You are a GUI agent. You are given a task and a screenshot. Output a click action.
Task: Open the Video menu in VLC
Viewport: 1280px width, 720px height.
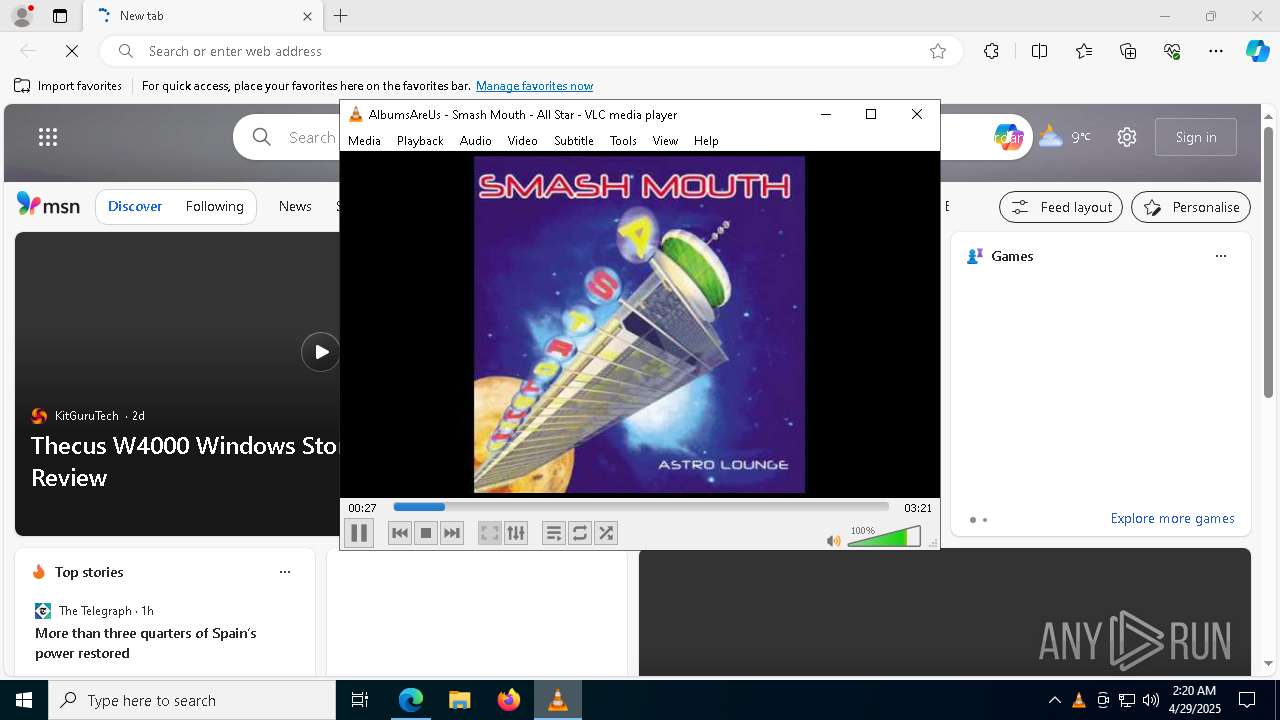(x=522, y=141)
